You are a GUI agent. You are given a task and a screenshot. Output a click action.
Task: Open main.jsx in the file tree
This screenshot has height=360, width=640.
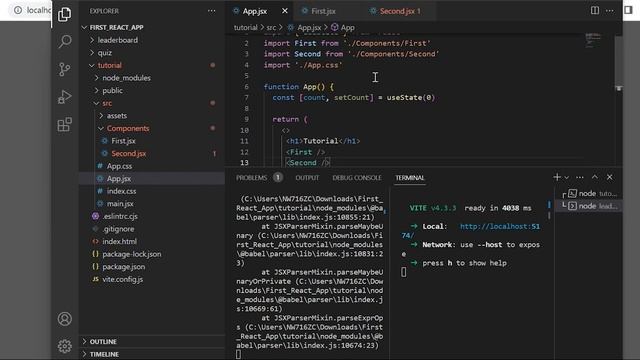click(120, 204)
